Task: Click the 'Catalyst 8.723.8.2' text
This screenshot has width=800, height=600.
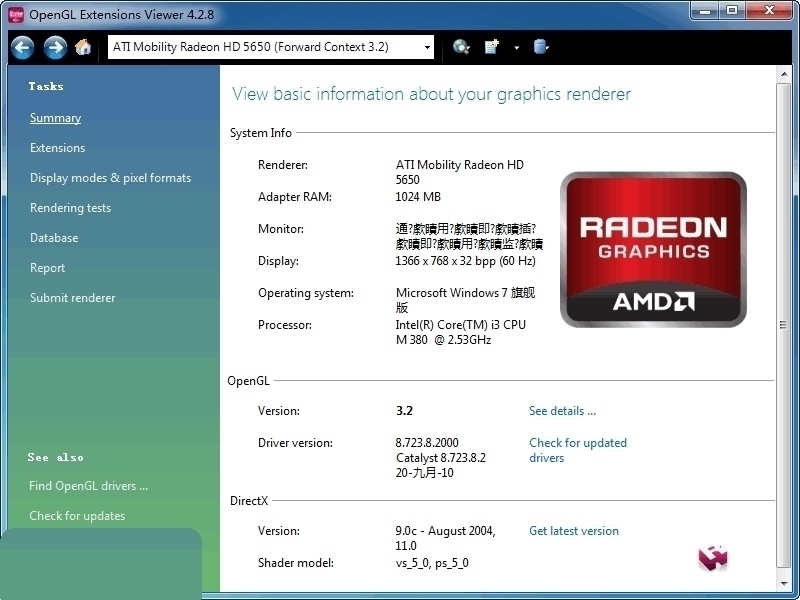Action: (x=441, y=458)
